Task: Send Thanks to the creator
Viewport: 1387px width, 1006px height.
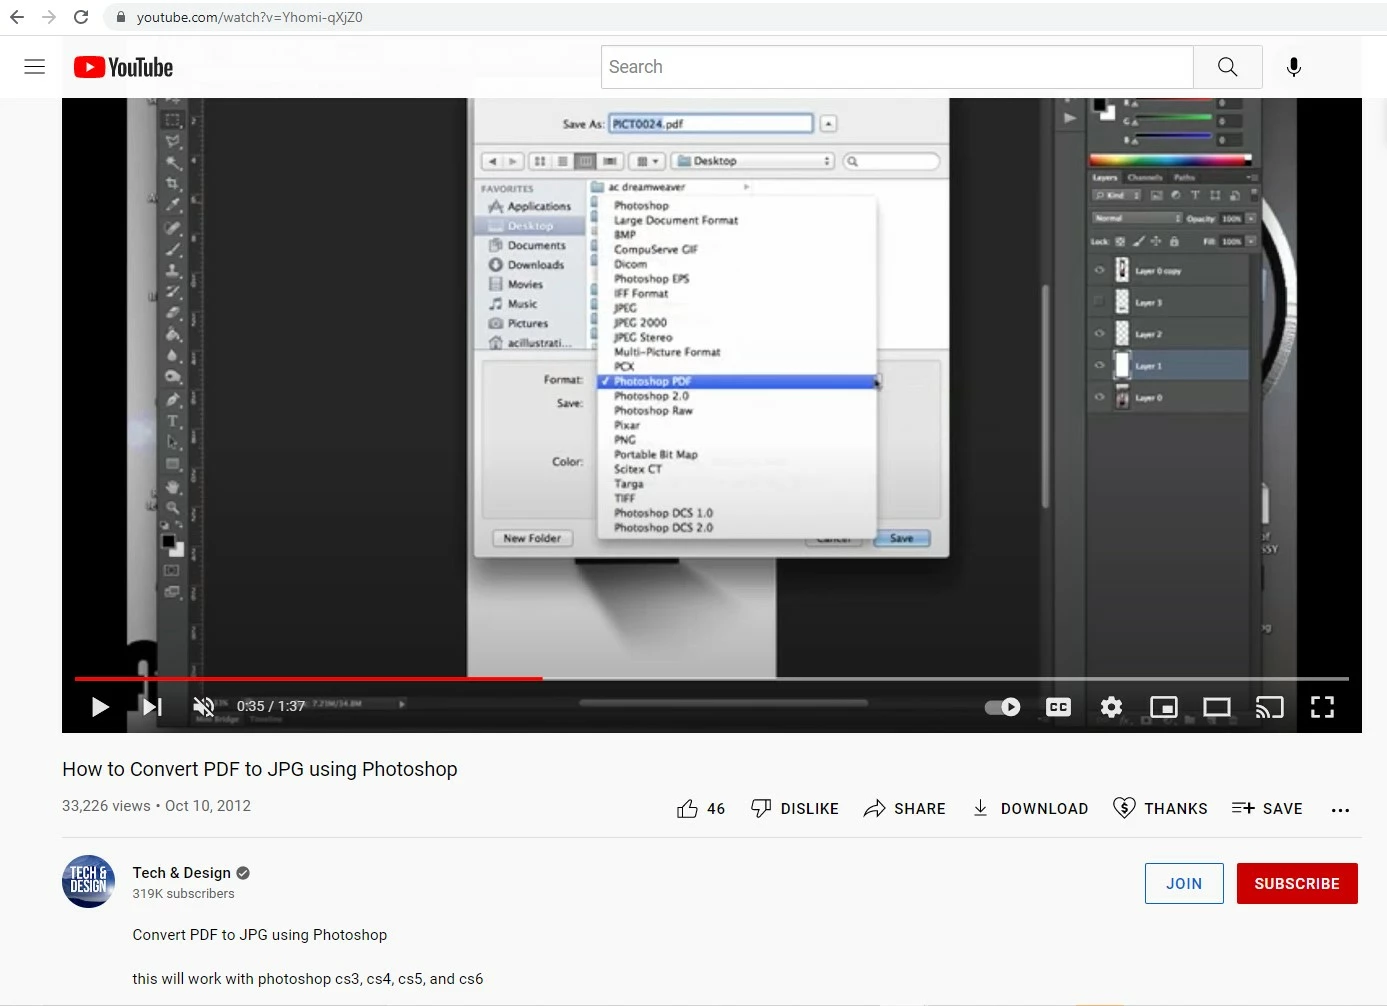Action: click(x=1160, y=808)
